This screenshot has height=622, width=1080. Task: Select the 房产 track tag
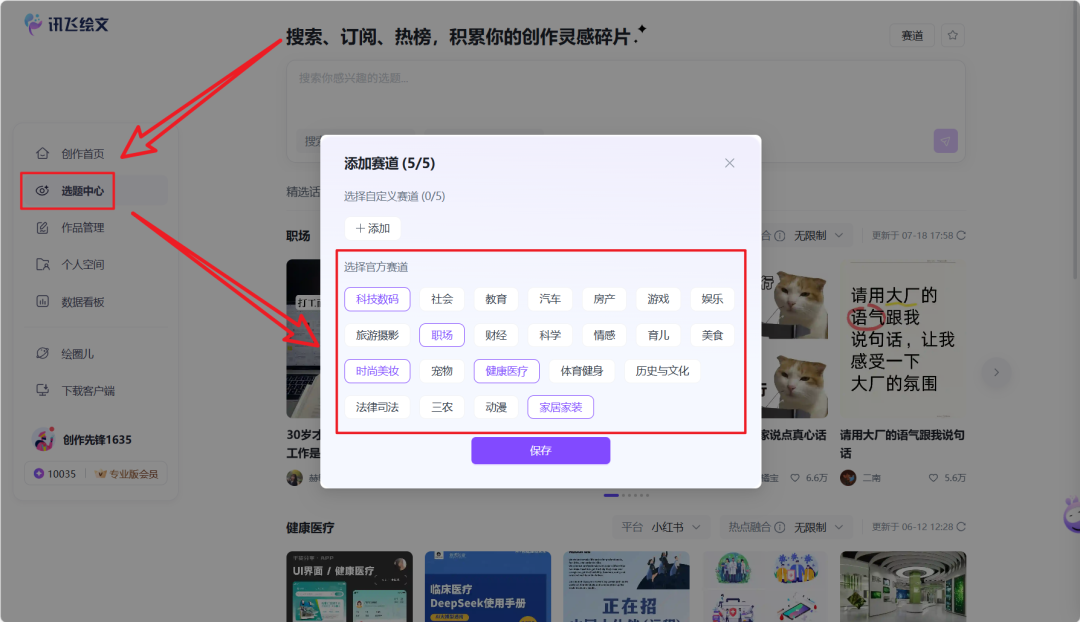[x=604, y=299]
